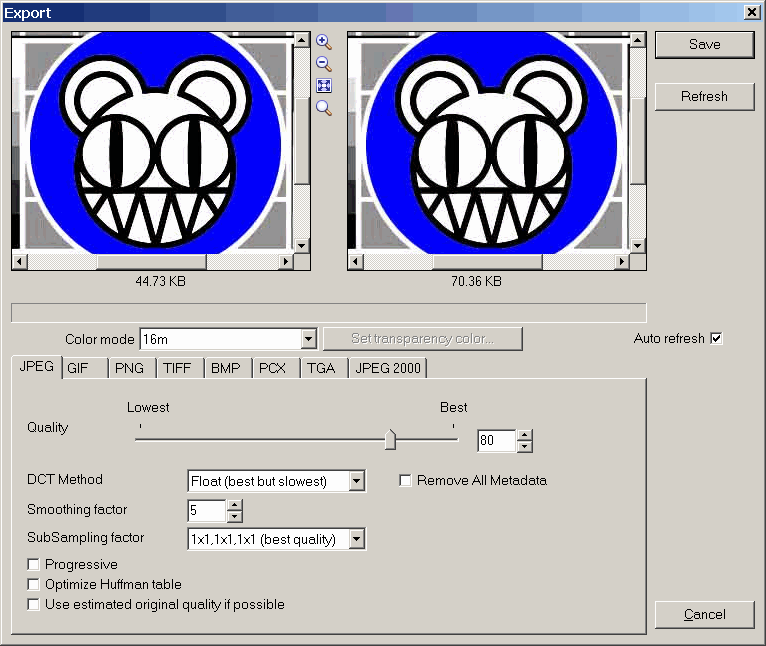
Task: Switch to the TIFF tab
Action: (x=179, y=368)
